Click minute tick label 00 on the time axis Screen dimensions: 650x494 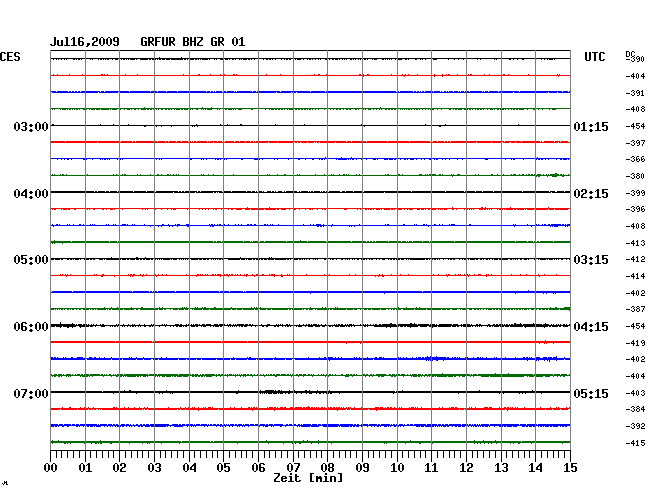pyautogui.click(x=51, y=468)
